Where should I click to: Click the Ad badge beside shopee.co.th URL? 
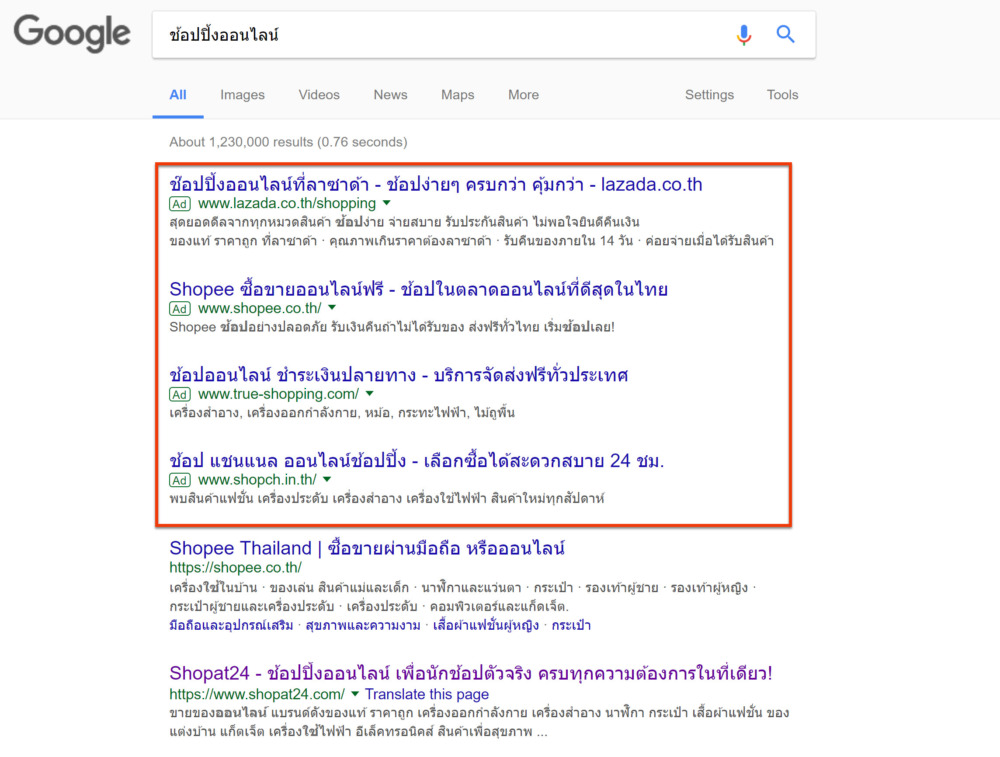pos(180,309)
